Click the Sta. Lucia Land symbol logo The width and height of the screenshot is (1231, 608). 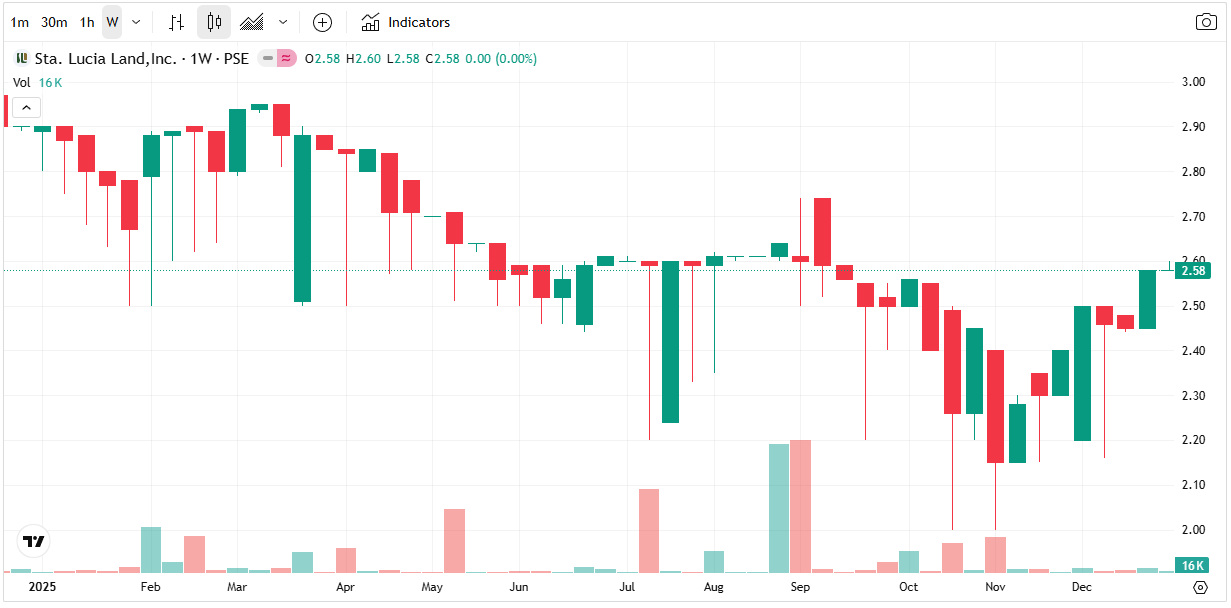21,59
